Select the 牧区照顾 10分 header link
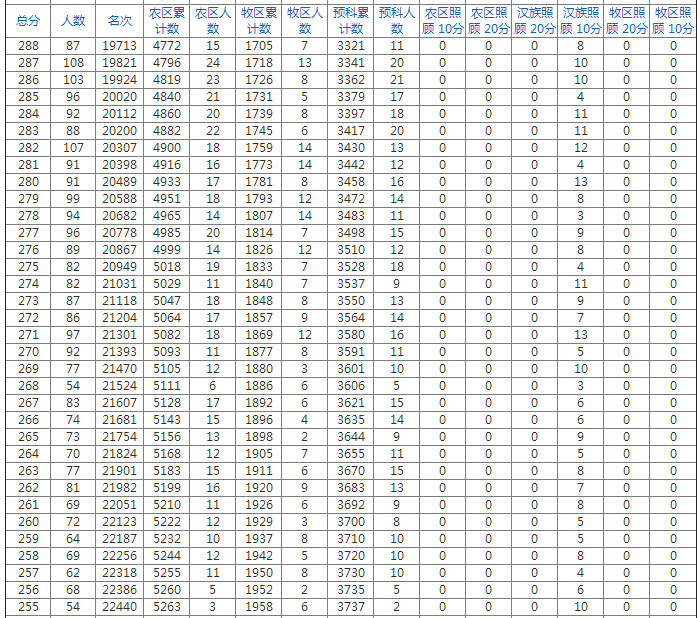The height and width of the screenshot is (618, 700). tap(673, 20)
